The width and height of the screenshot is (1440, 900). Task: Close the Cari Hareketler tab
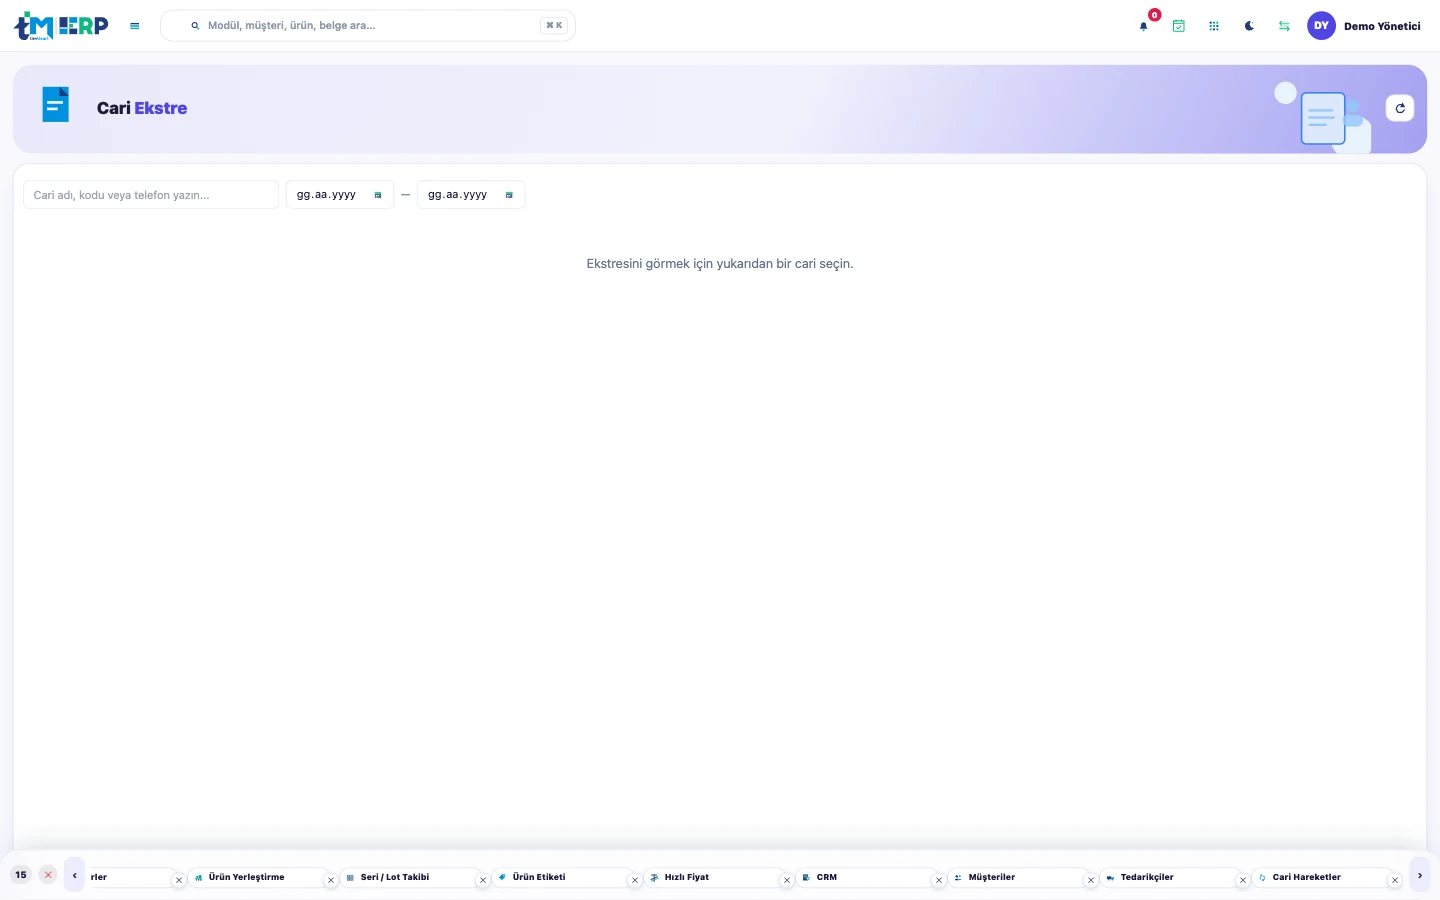pos(1395,881)
